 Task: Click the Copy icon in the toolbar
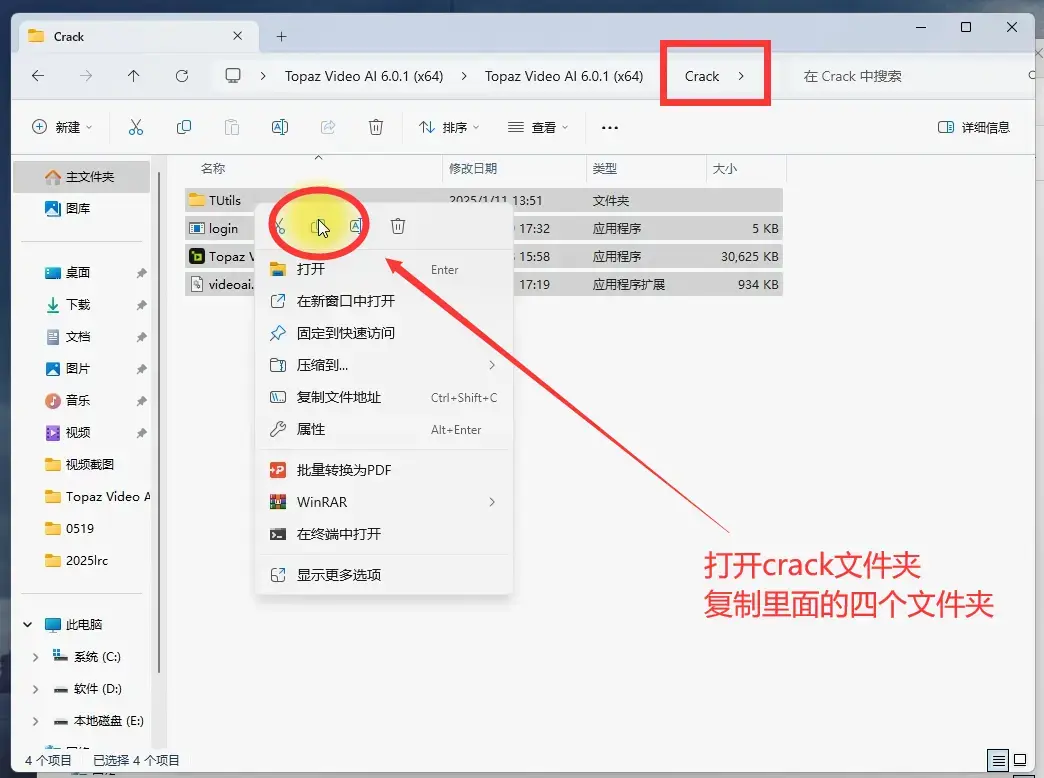coord(184,127)
